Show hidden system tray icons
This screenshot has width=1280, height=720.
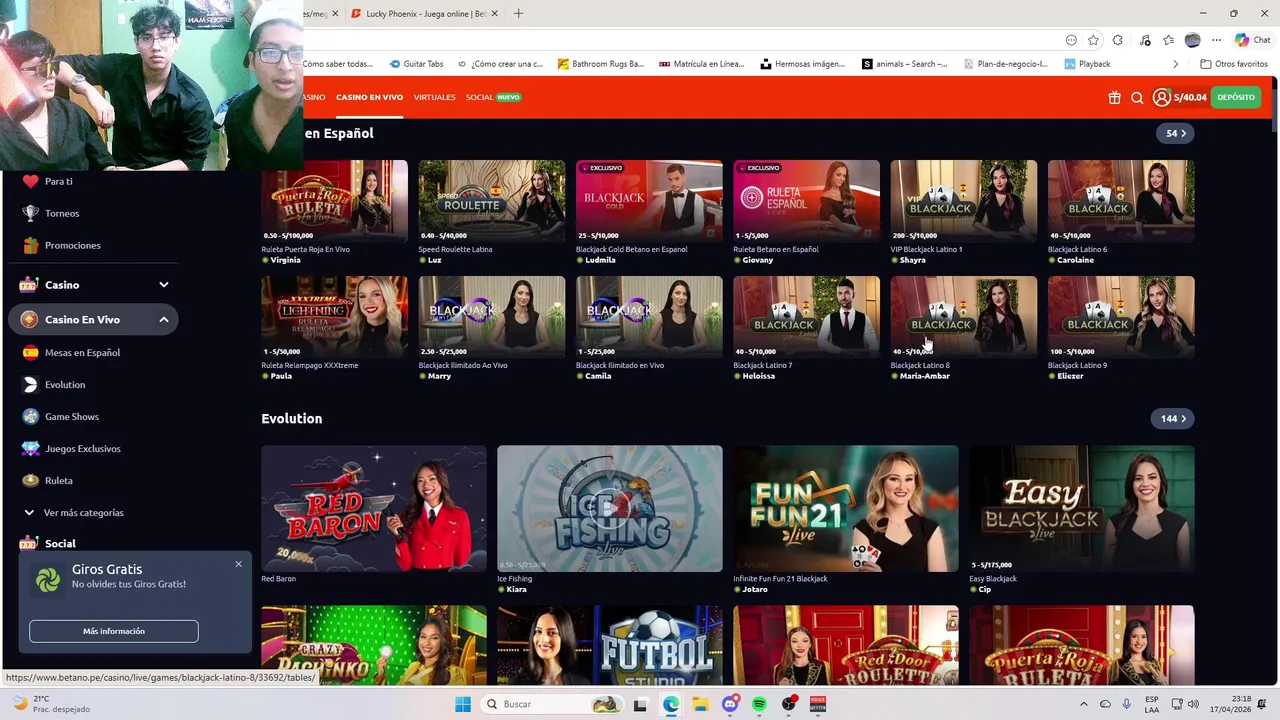[1083, 704]
